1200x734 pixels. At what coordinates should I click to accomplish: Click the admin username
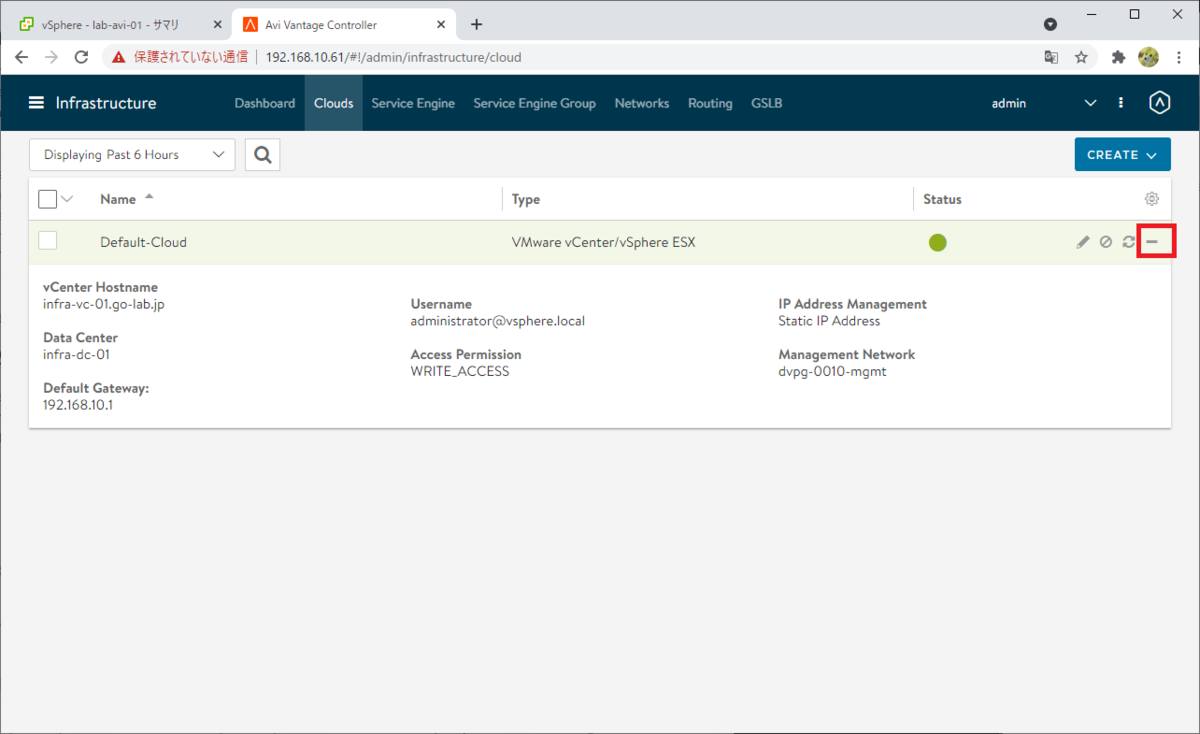pos(1009,103)
